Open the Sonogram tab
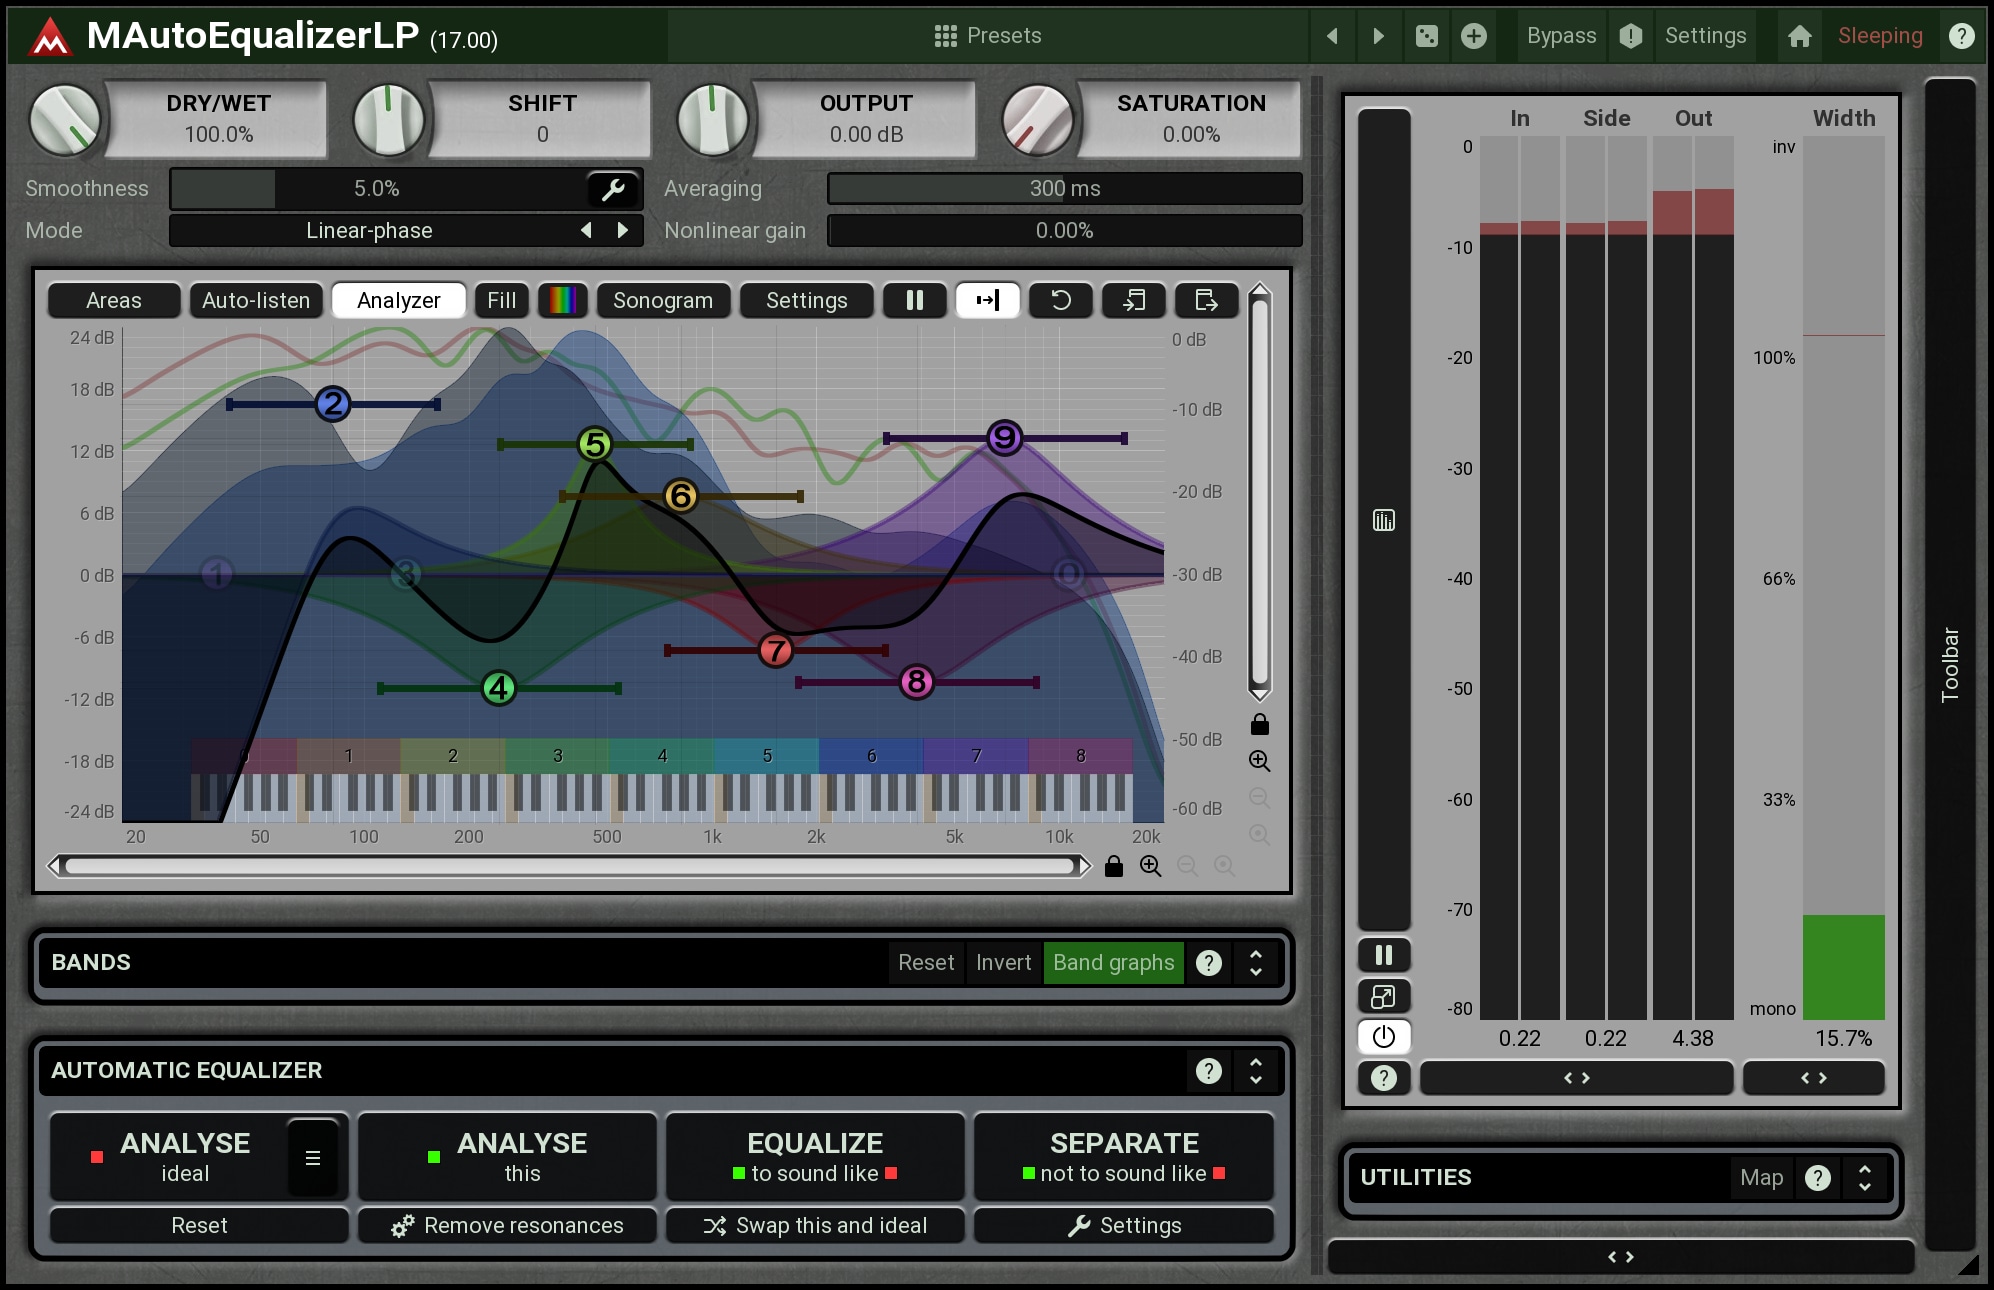This screenshot has height=1290, width=1994. pos(662,300)
